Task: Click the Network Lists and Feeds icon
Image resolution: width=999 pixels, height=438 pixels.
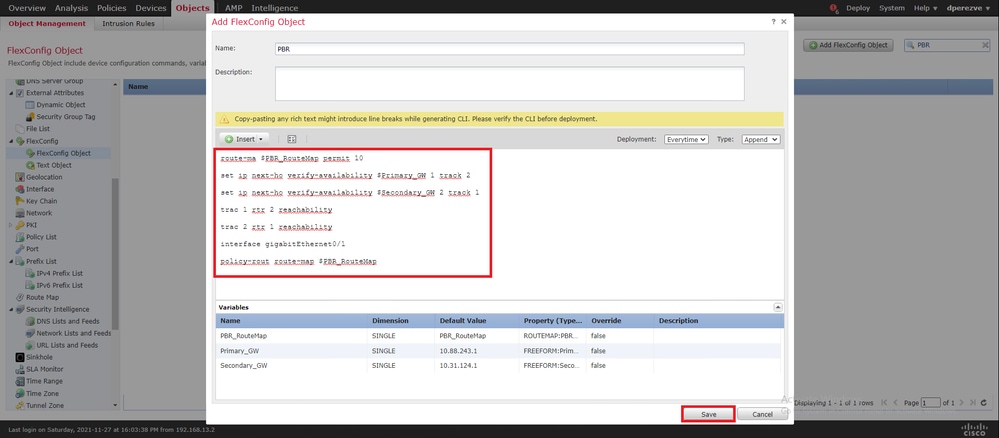Action: pos(30,333)
